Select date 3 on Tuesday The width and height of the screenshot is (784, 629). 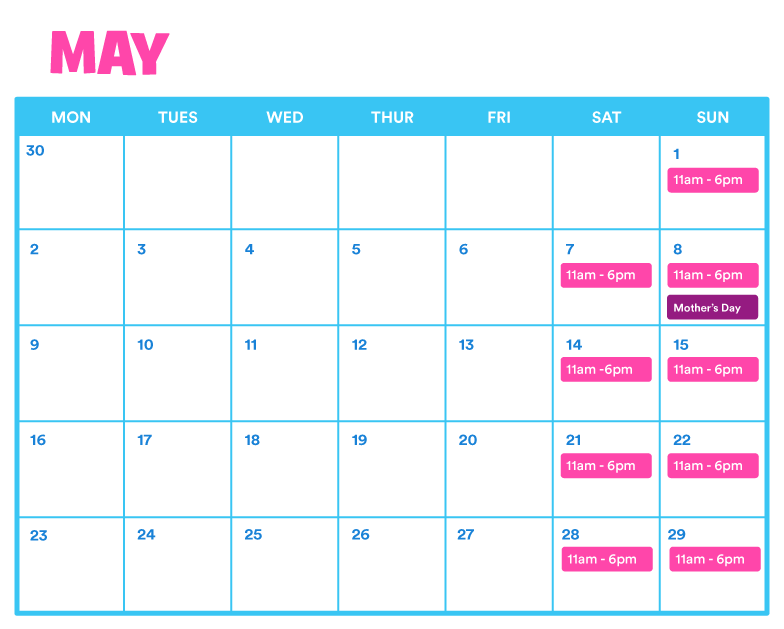(142, 249)
